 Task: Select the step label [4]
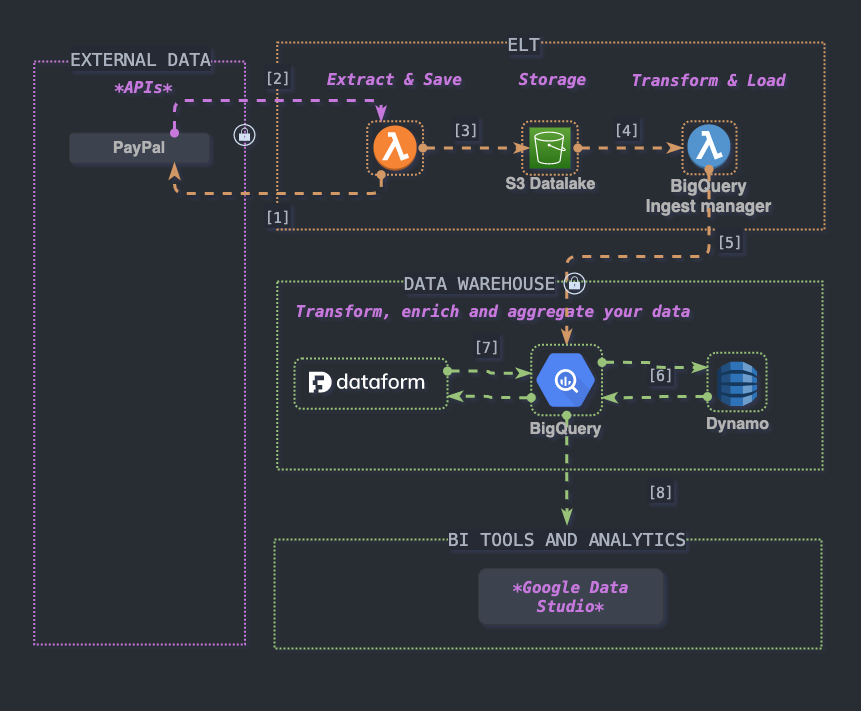click(x=627, y=131)
